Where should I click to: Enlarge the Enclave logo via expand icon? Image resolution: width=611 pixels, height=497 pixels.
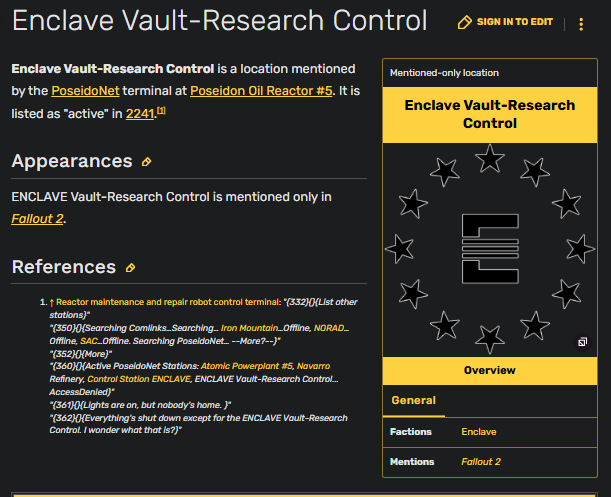pos(582,342)
